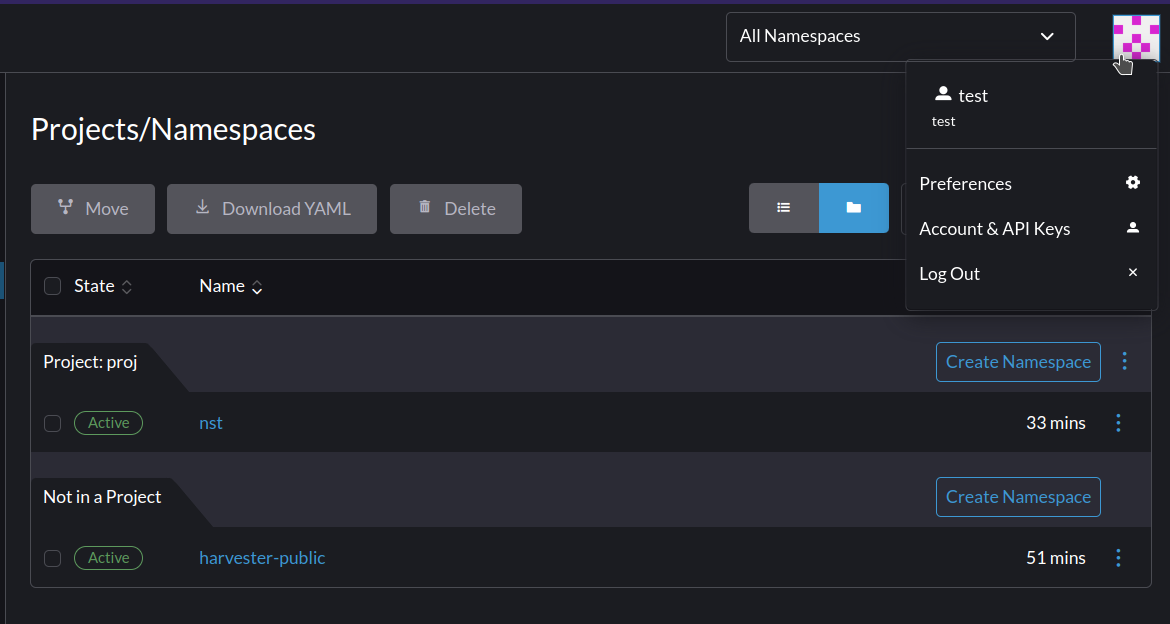This screenshot has width=1170, height=624.
Task: Select the grouped folder view icon
Action: tap(853, 208)
